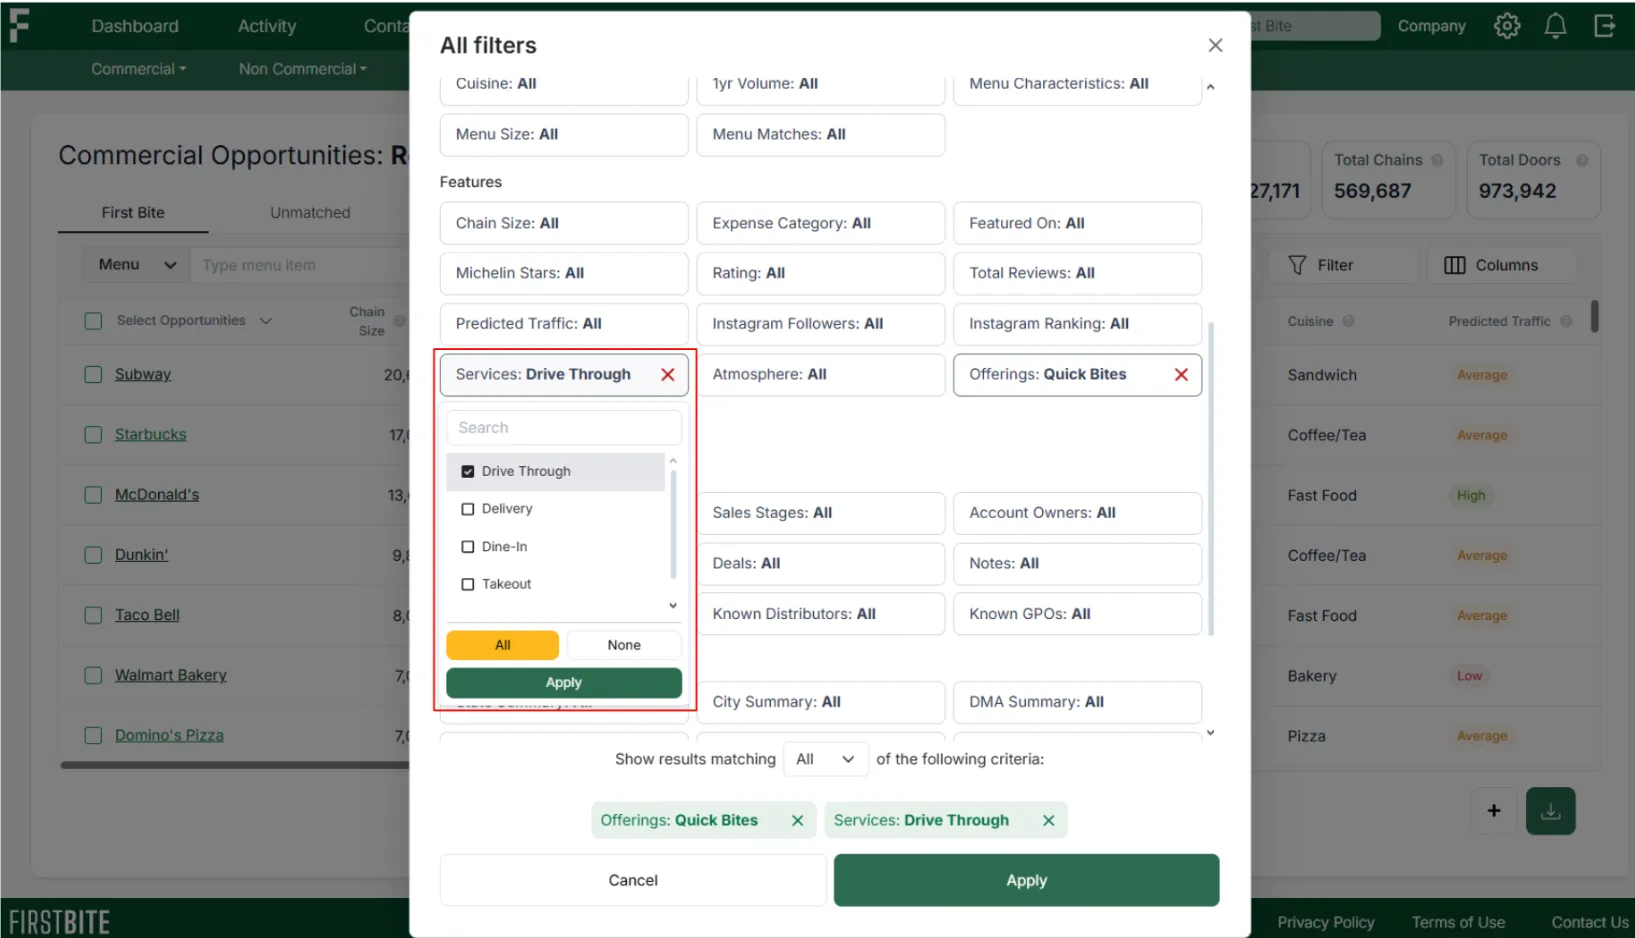Click the Total Doors info icon
This screenshot has width=1635, height=938.
1582,160
